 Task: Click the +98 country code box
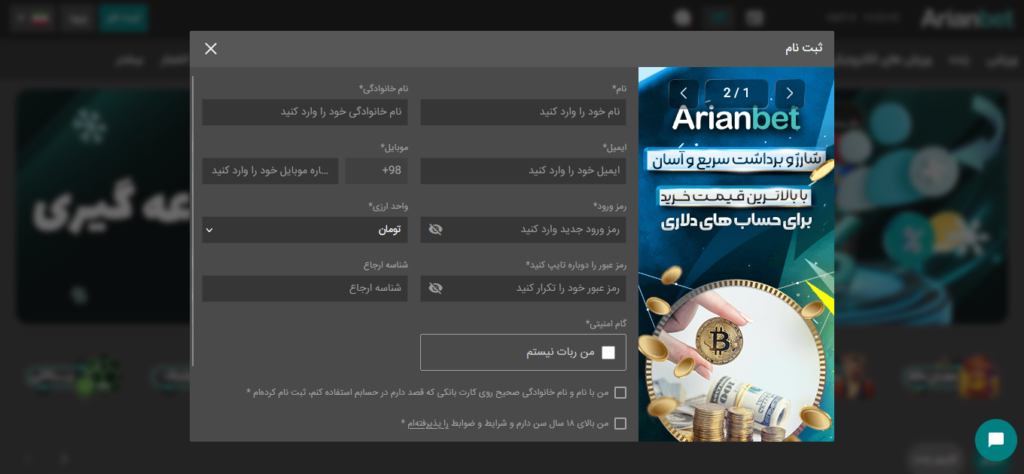coord(377,171)
